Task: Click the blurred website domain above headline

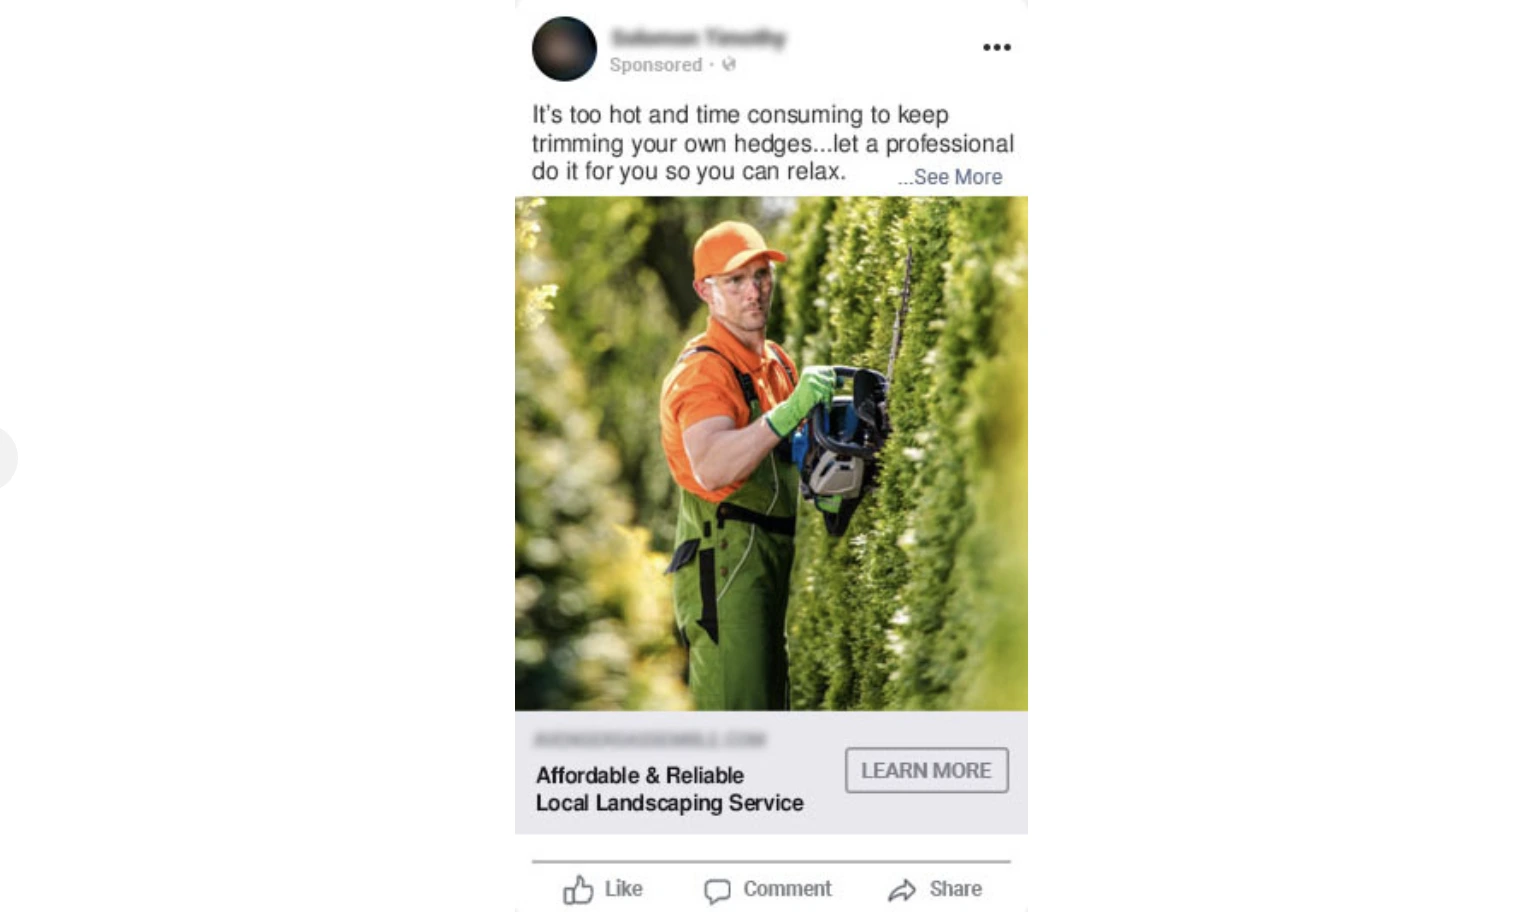Action: point(650,739)
